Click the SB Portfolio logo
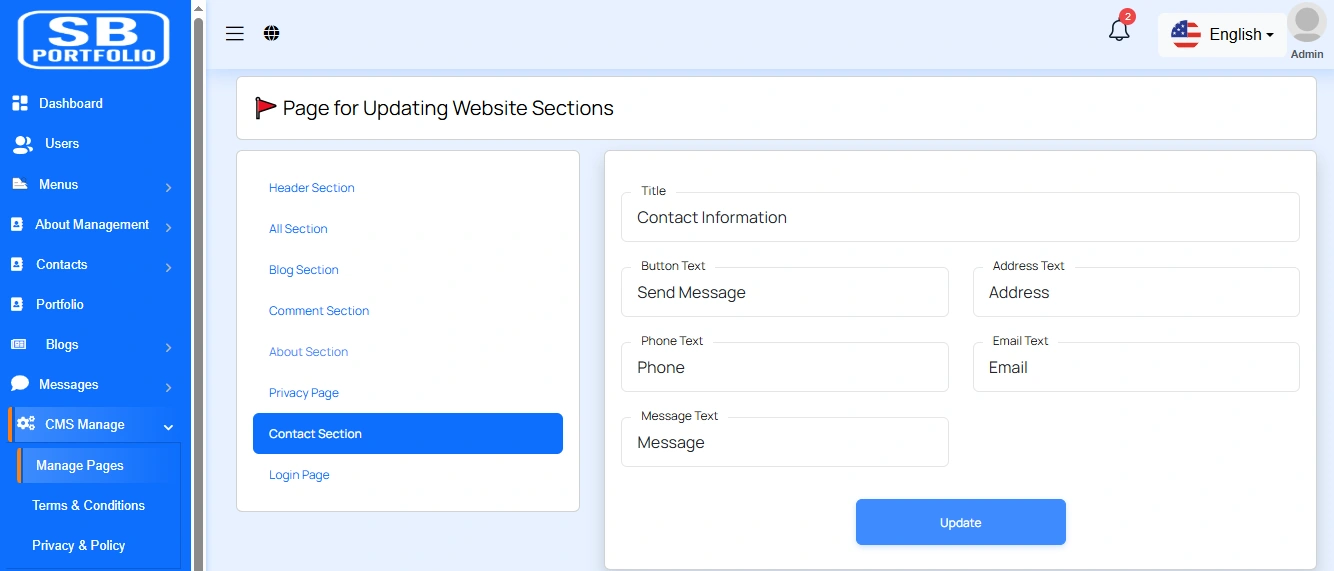This screenshot has width=1334, height=571. tap(94, 40)
